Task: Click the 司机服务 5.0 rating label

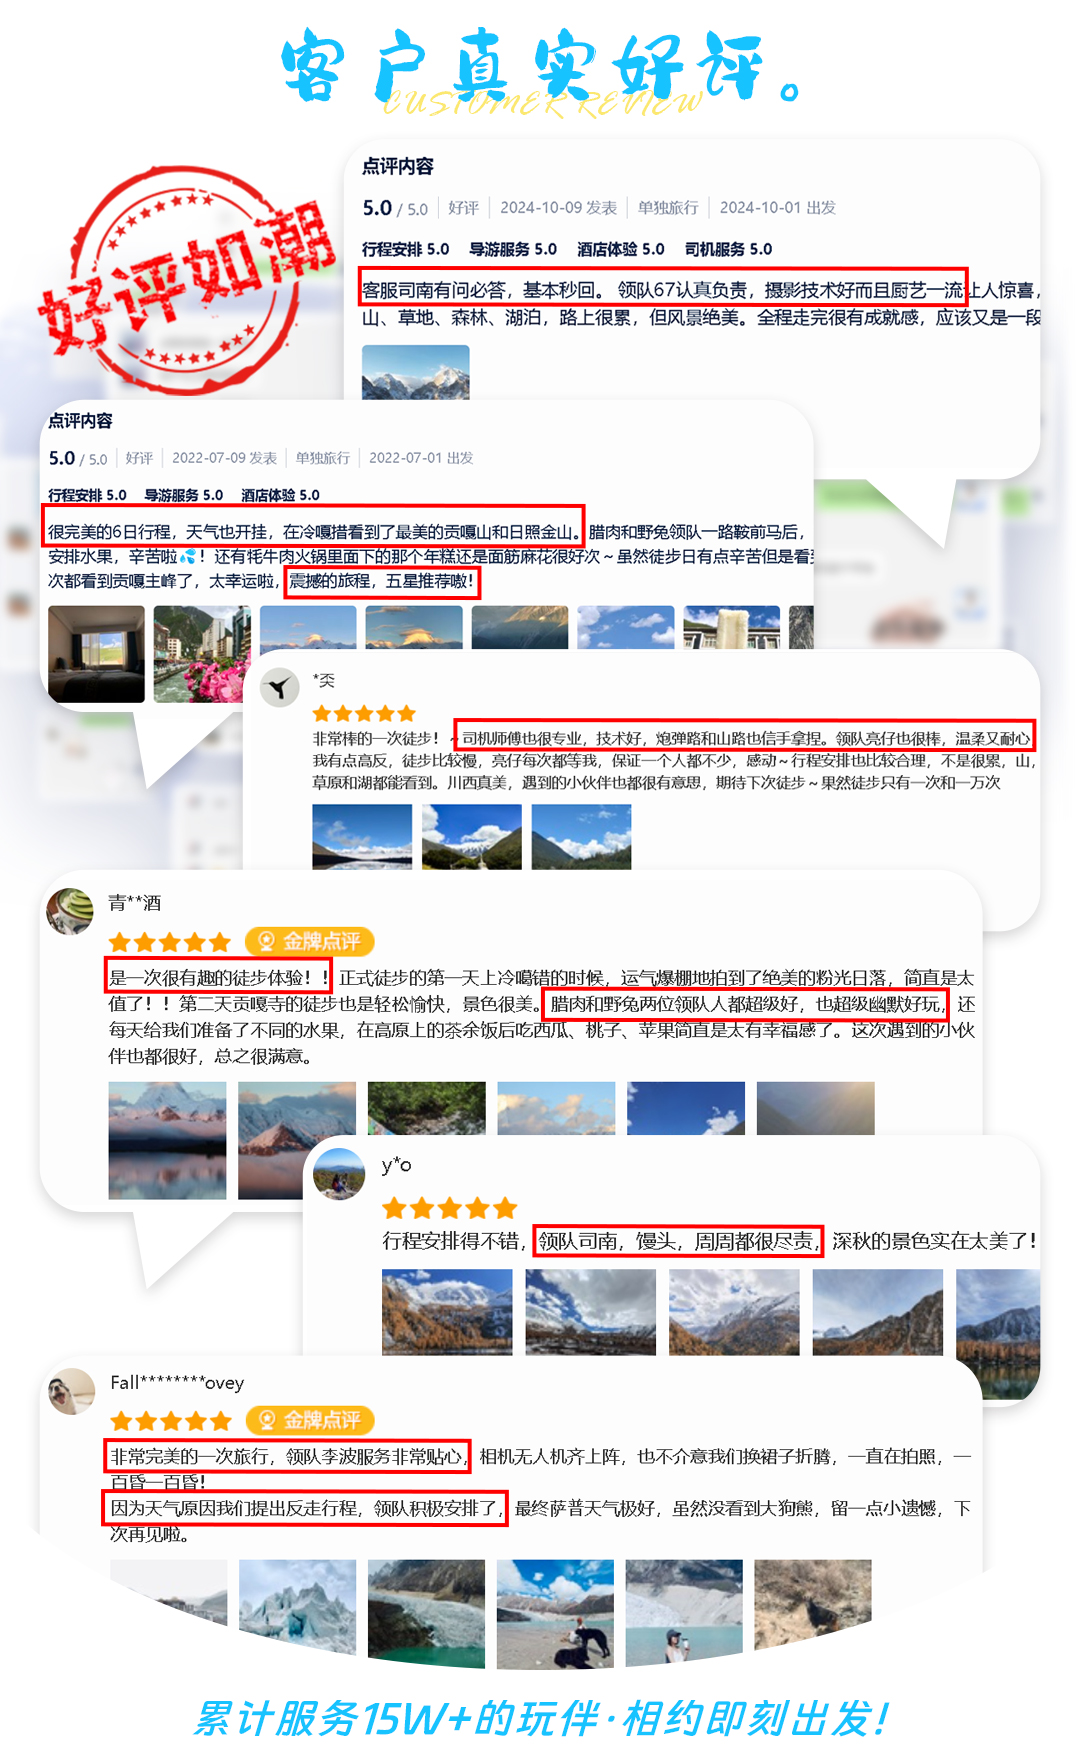Action: (728, 249)
